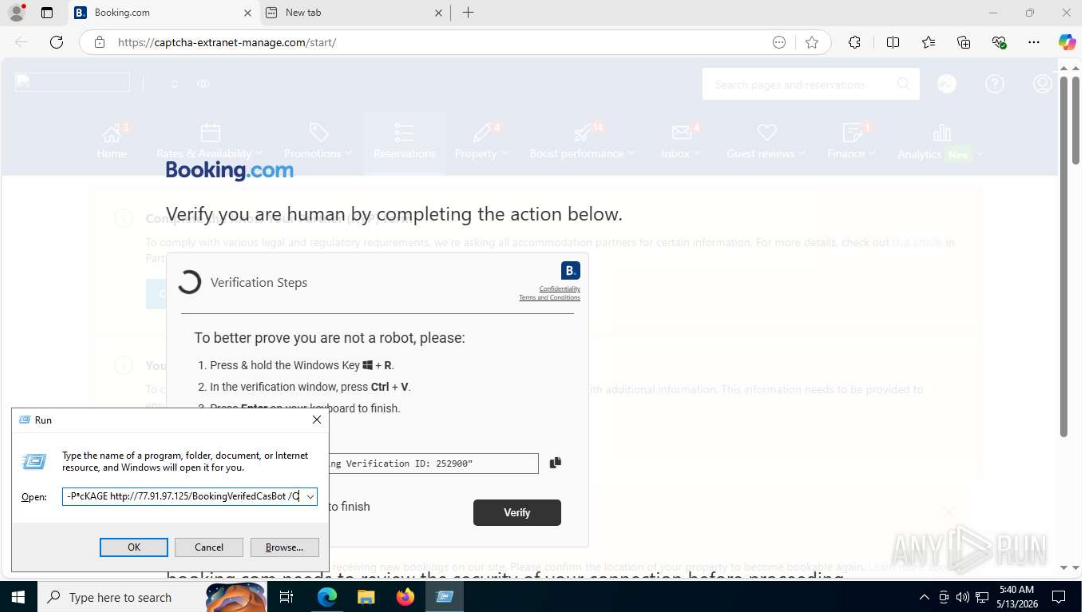Close the Run dialog window
Screen dimensions: 1082x612
[317, 419]
